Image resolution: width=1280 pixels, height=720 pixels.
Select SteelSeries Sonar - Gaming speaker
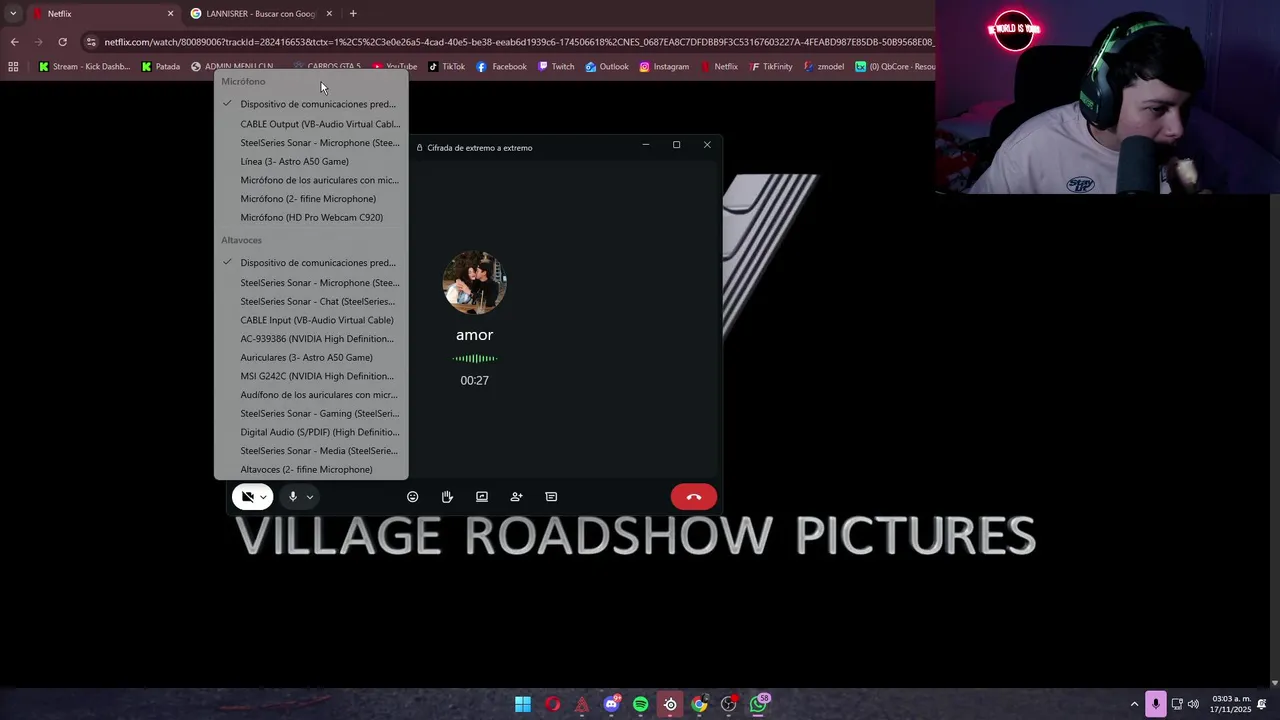tap(311, 413)
